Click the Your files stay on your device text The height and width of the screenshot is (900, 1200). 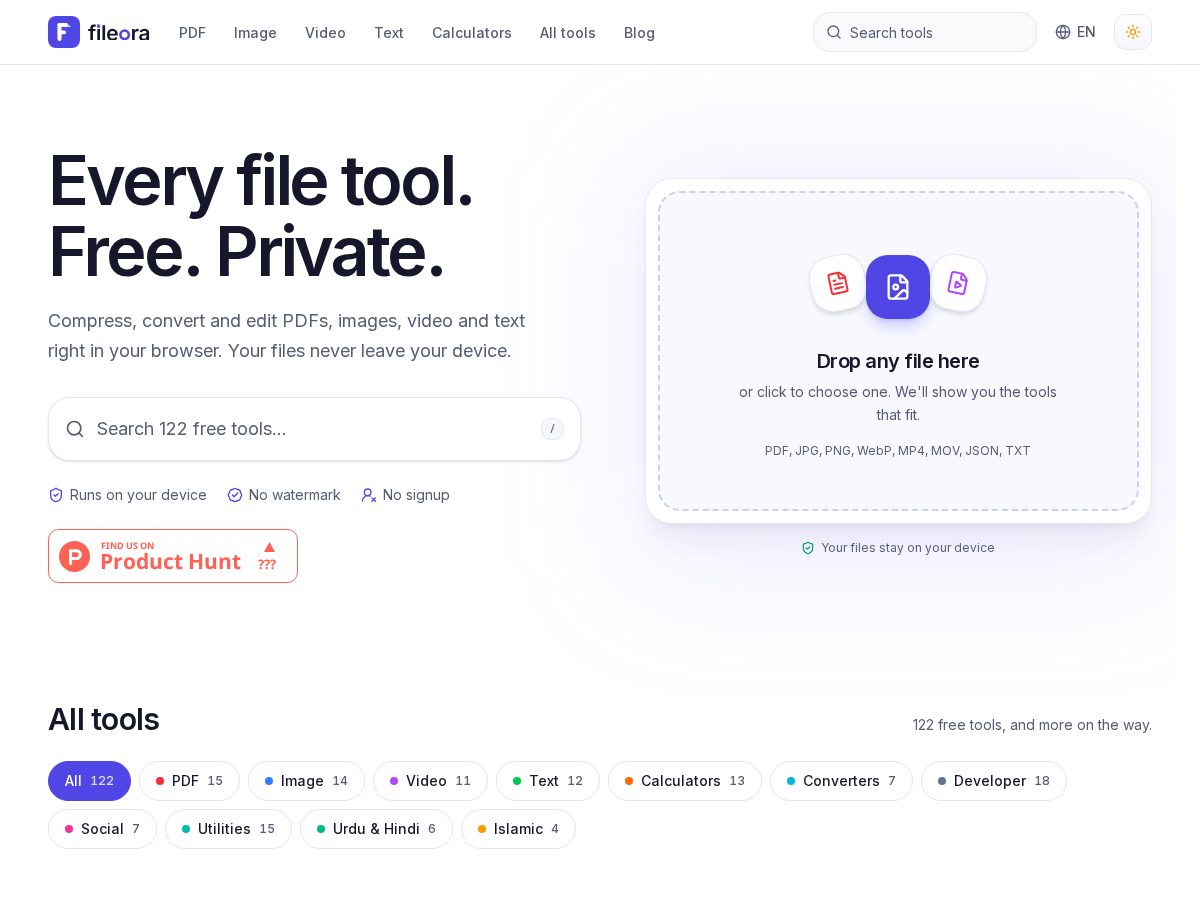point(908,548)
